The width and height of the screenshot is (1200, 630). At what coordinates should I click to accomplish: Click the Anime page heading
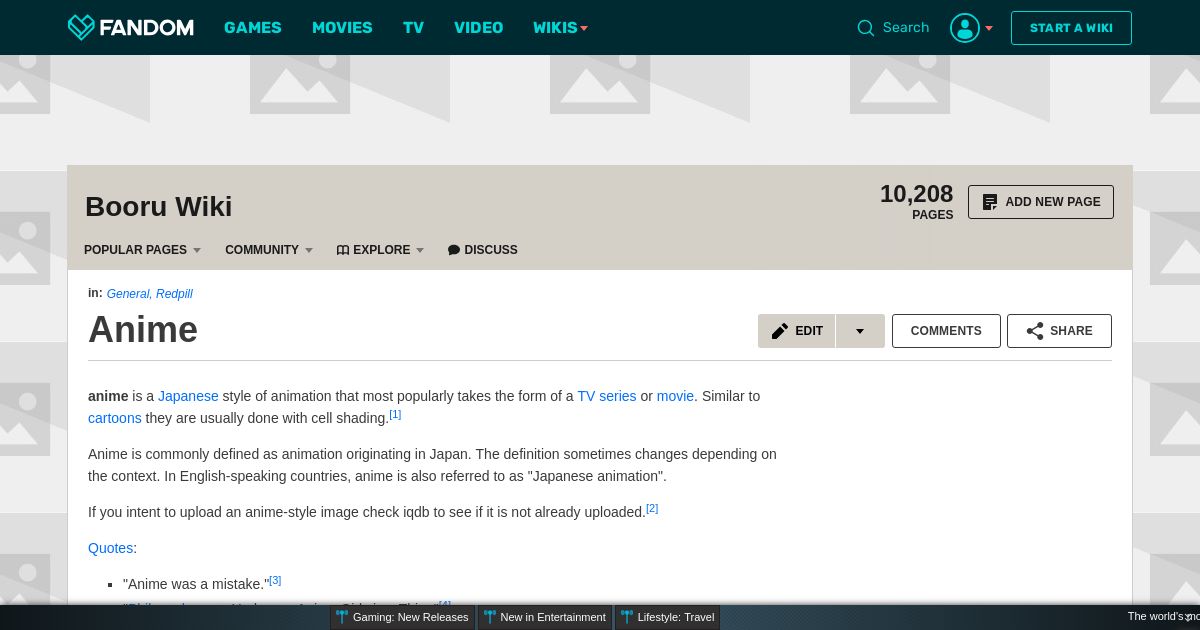[143, 330]
